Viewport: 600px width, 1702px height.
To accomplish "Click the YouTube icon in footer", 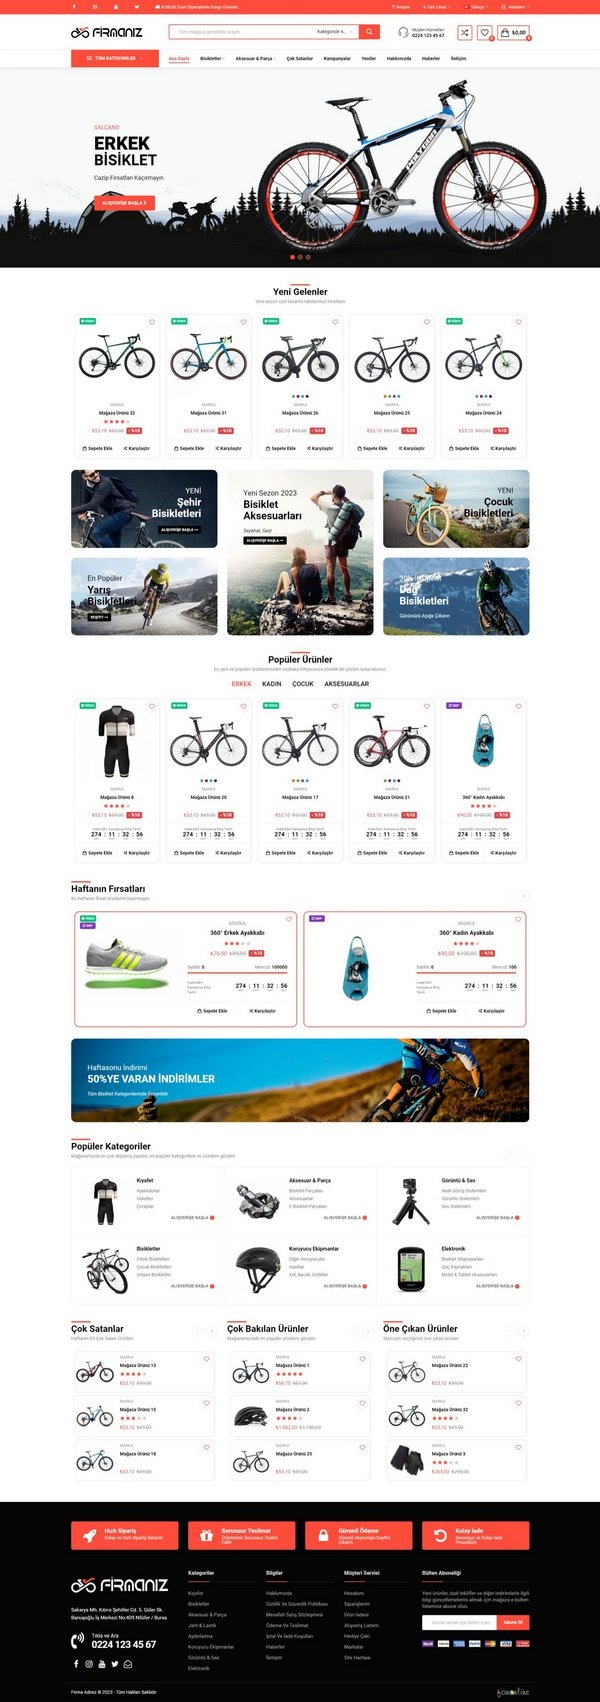I will 101,1664.
